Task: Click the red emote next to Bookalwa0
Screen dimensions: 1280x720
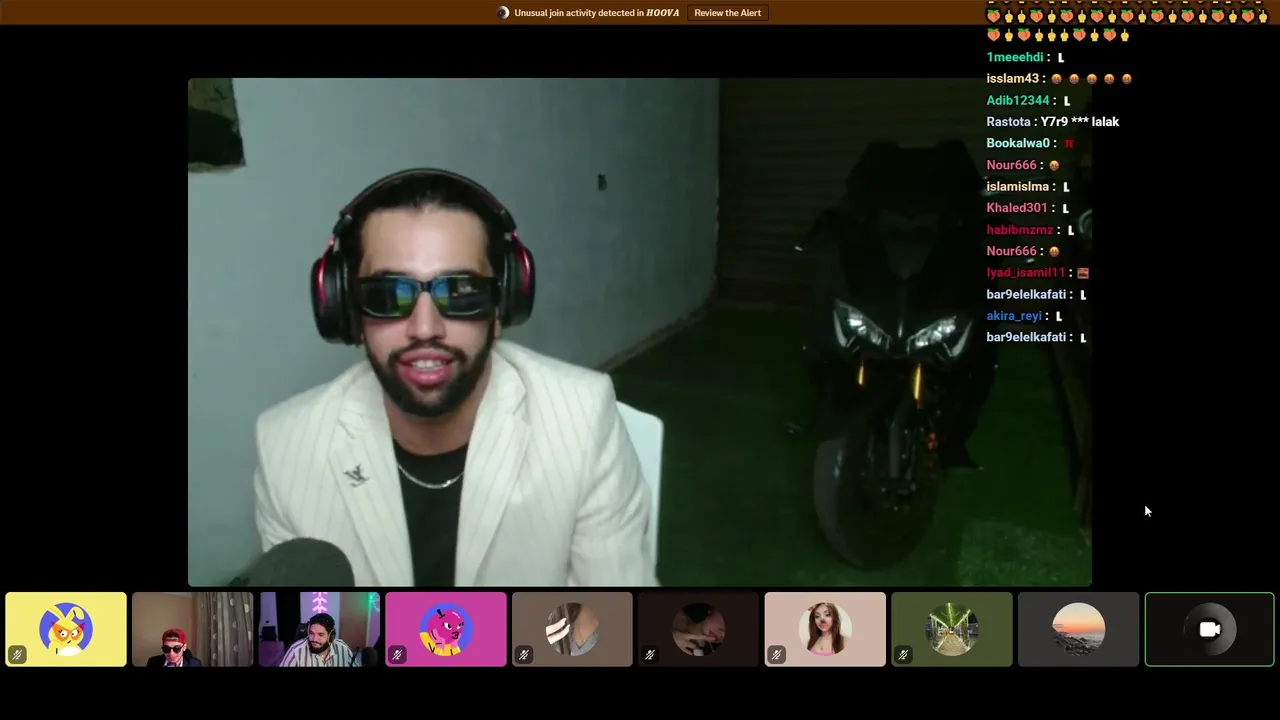Action: [1068, 144]
